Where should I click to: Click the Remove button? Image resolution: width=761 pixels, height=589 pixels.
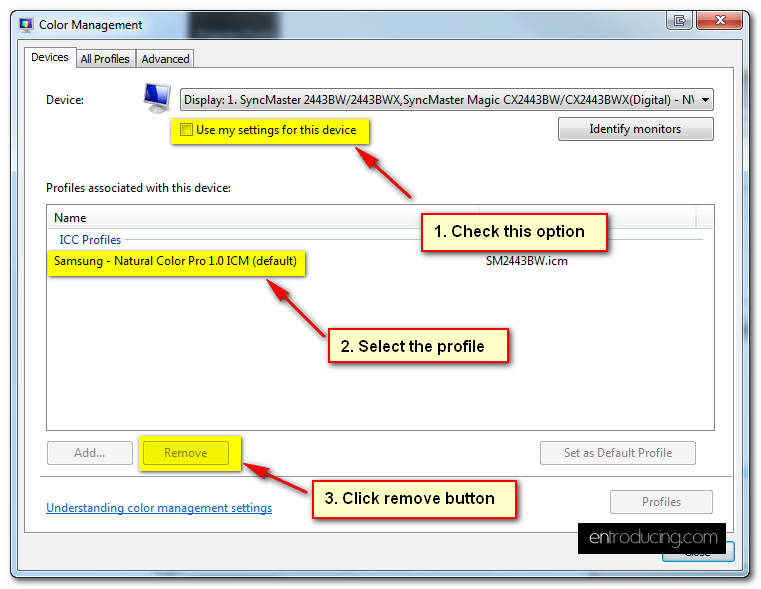click(x=186, y=453)
